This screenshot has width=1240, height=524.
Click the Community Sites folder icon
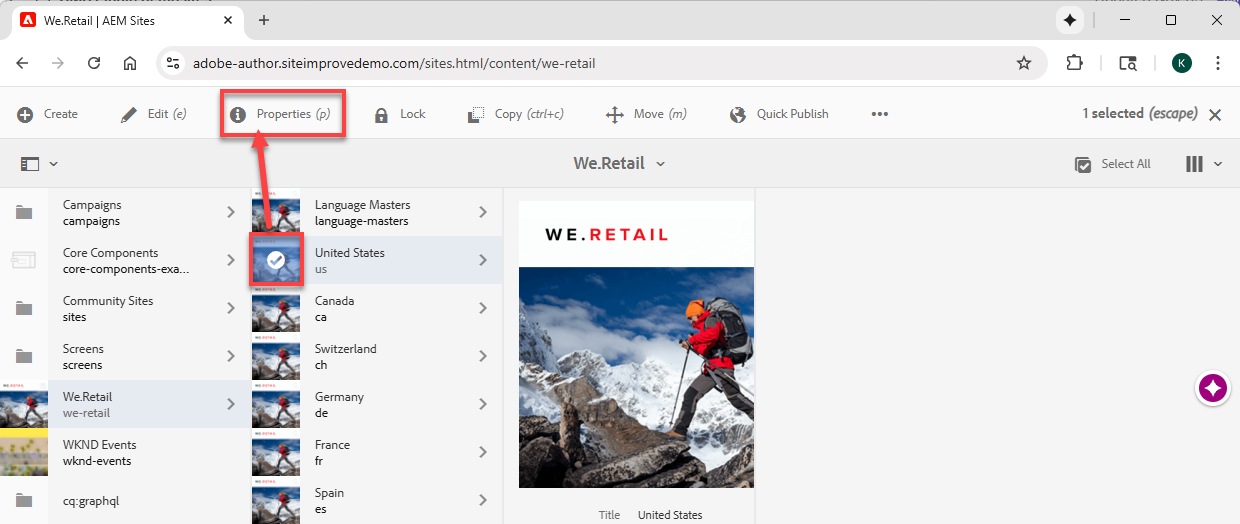tap(24, 308)
